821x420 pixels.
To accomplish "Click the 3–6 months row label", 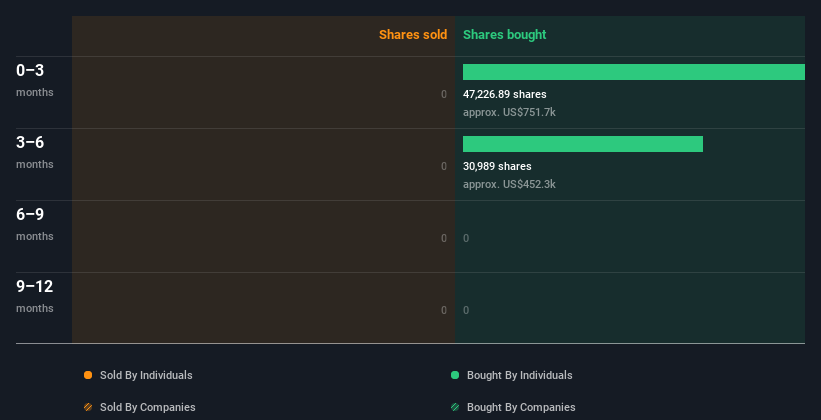I will click(x=35, y=152).
